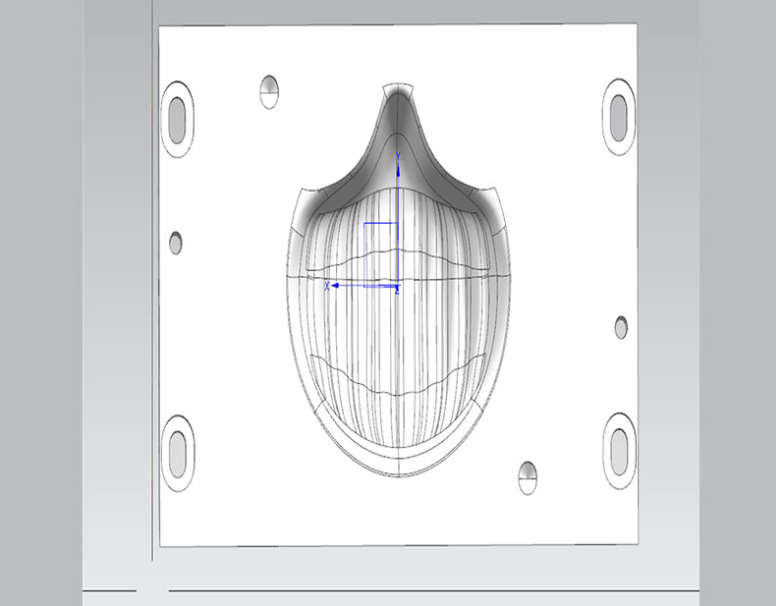The image size is (776, 606).
Task: Pick the oval slot hole in the upper-right corner of the plate
Action: [619, 117]
